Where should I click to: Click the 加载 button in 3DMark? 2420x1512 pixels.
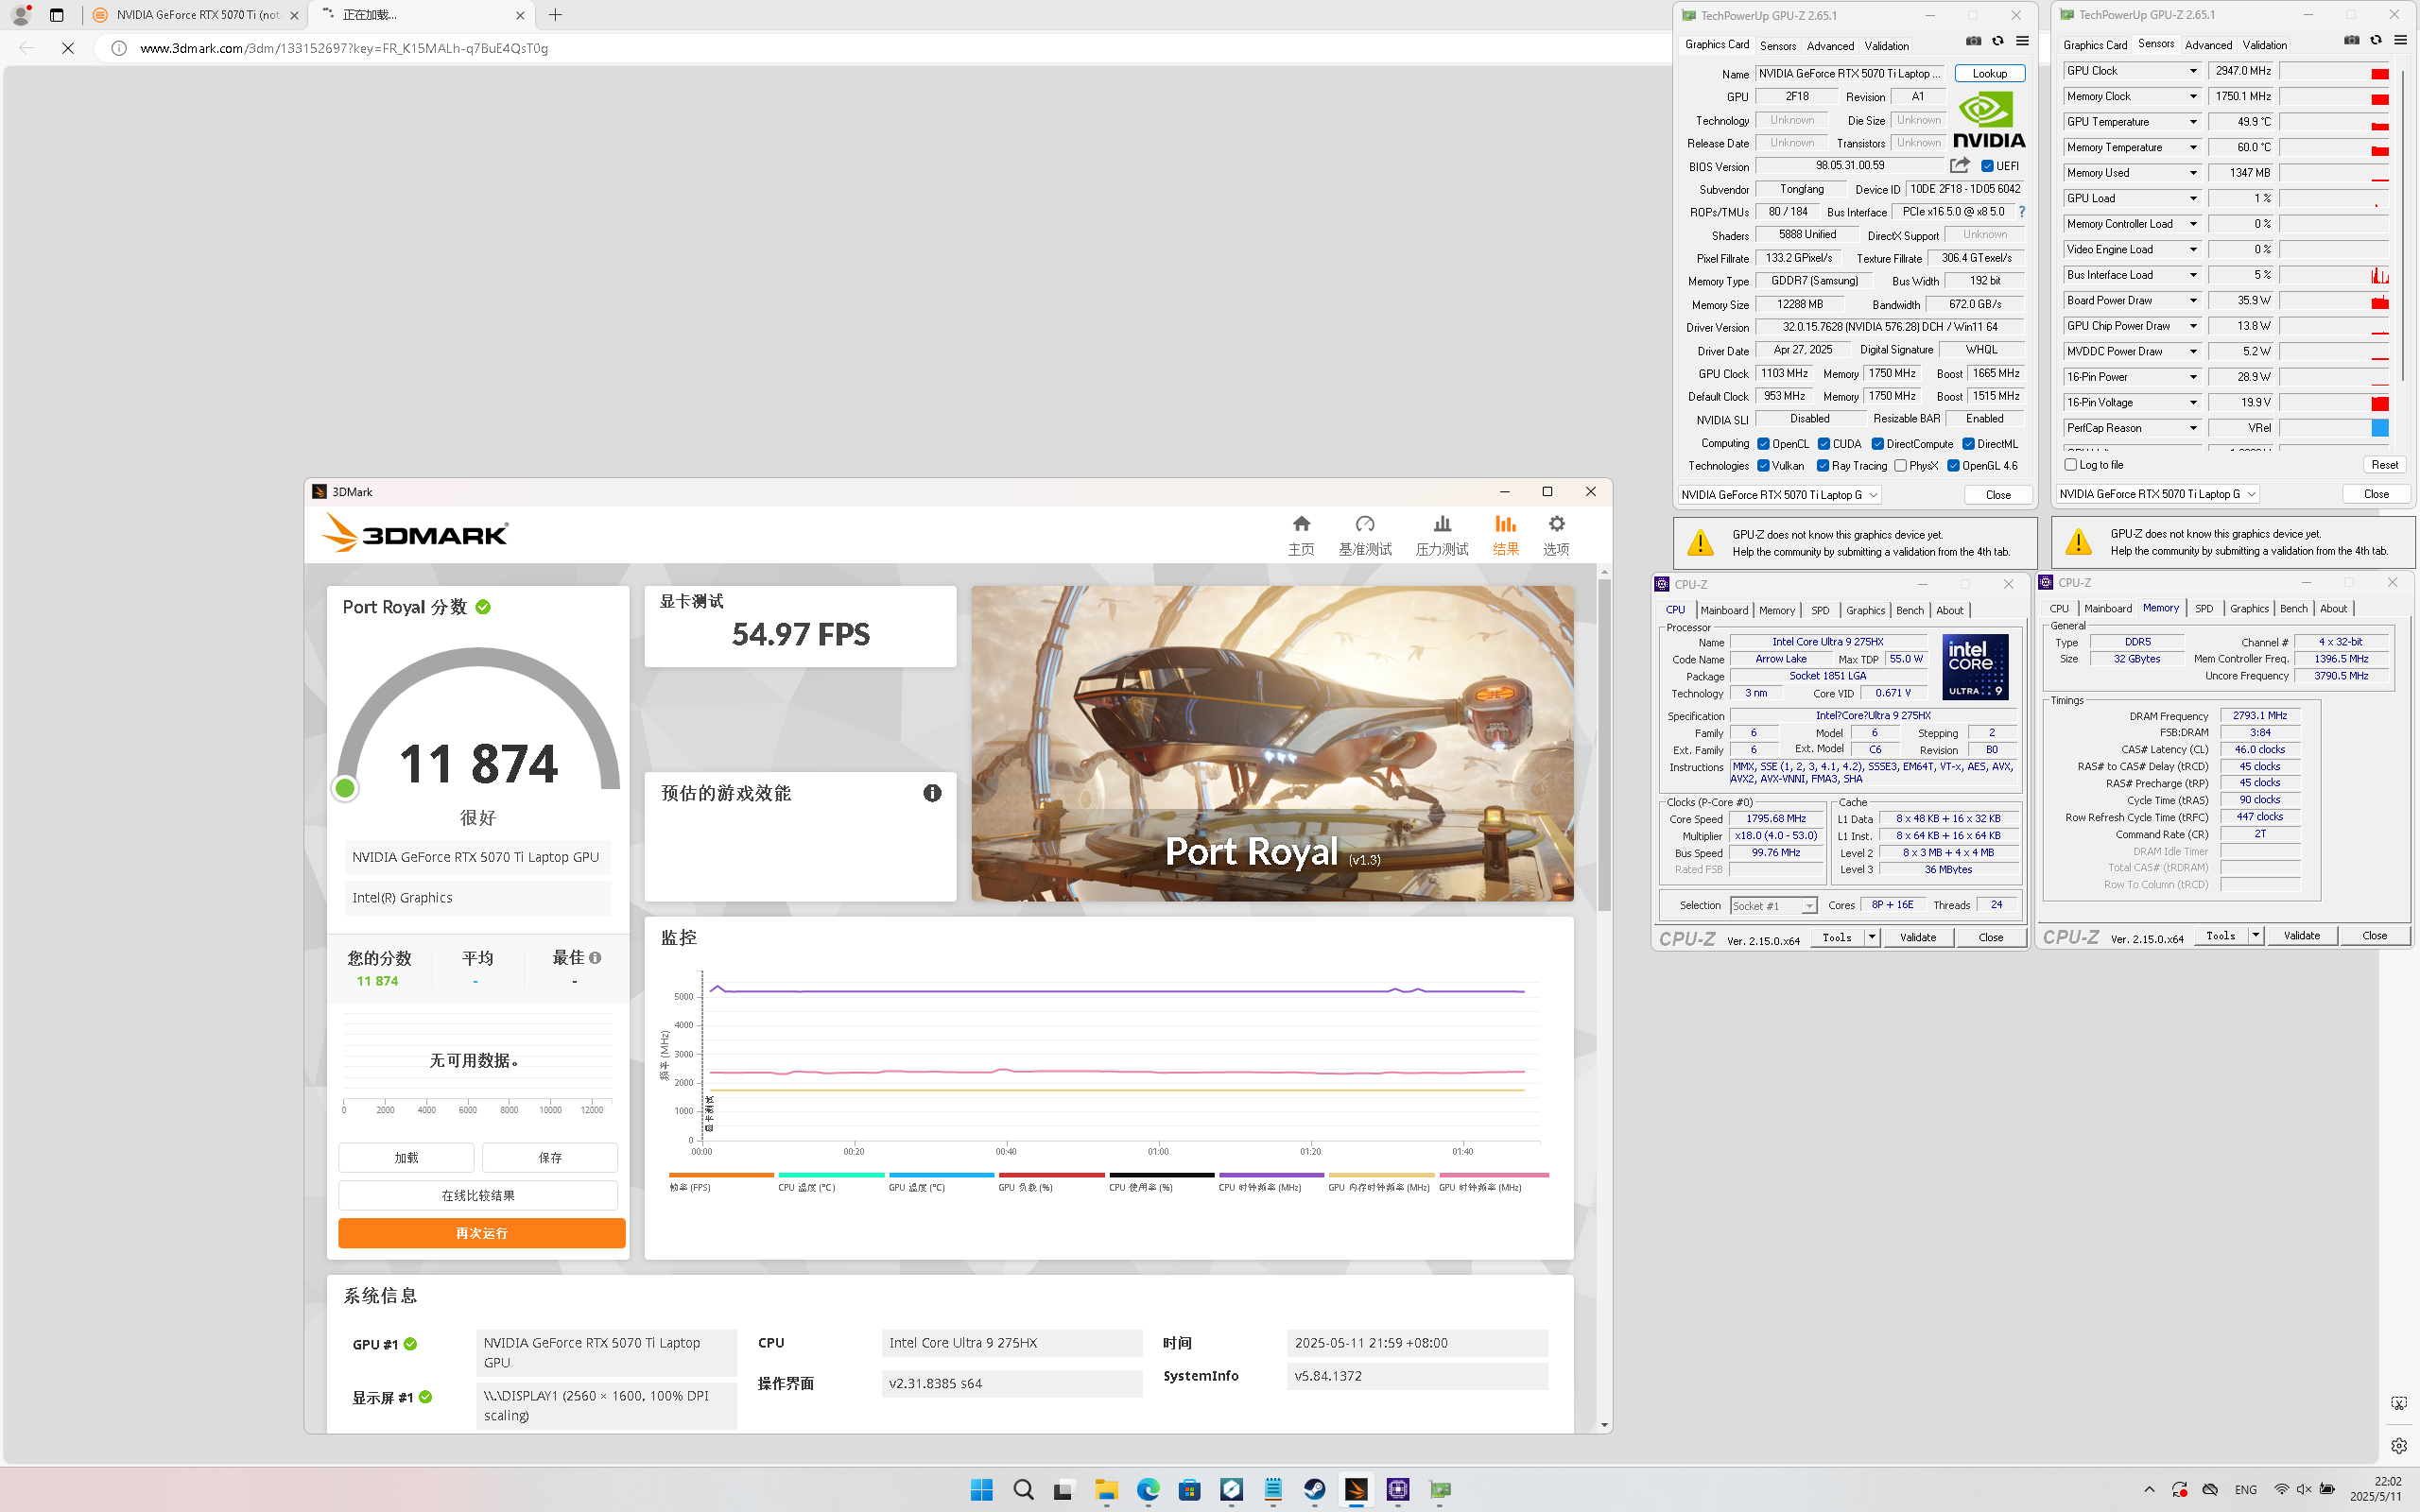(x=406, y=1158)
